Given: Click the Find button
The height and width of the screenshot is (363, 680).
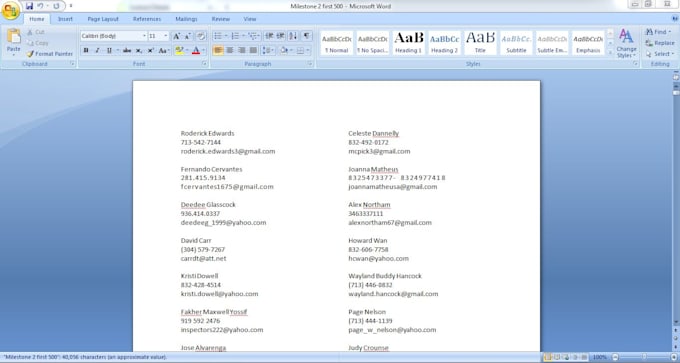Looking at the screenshot, I should pos(659,32).
